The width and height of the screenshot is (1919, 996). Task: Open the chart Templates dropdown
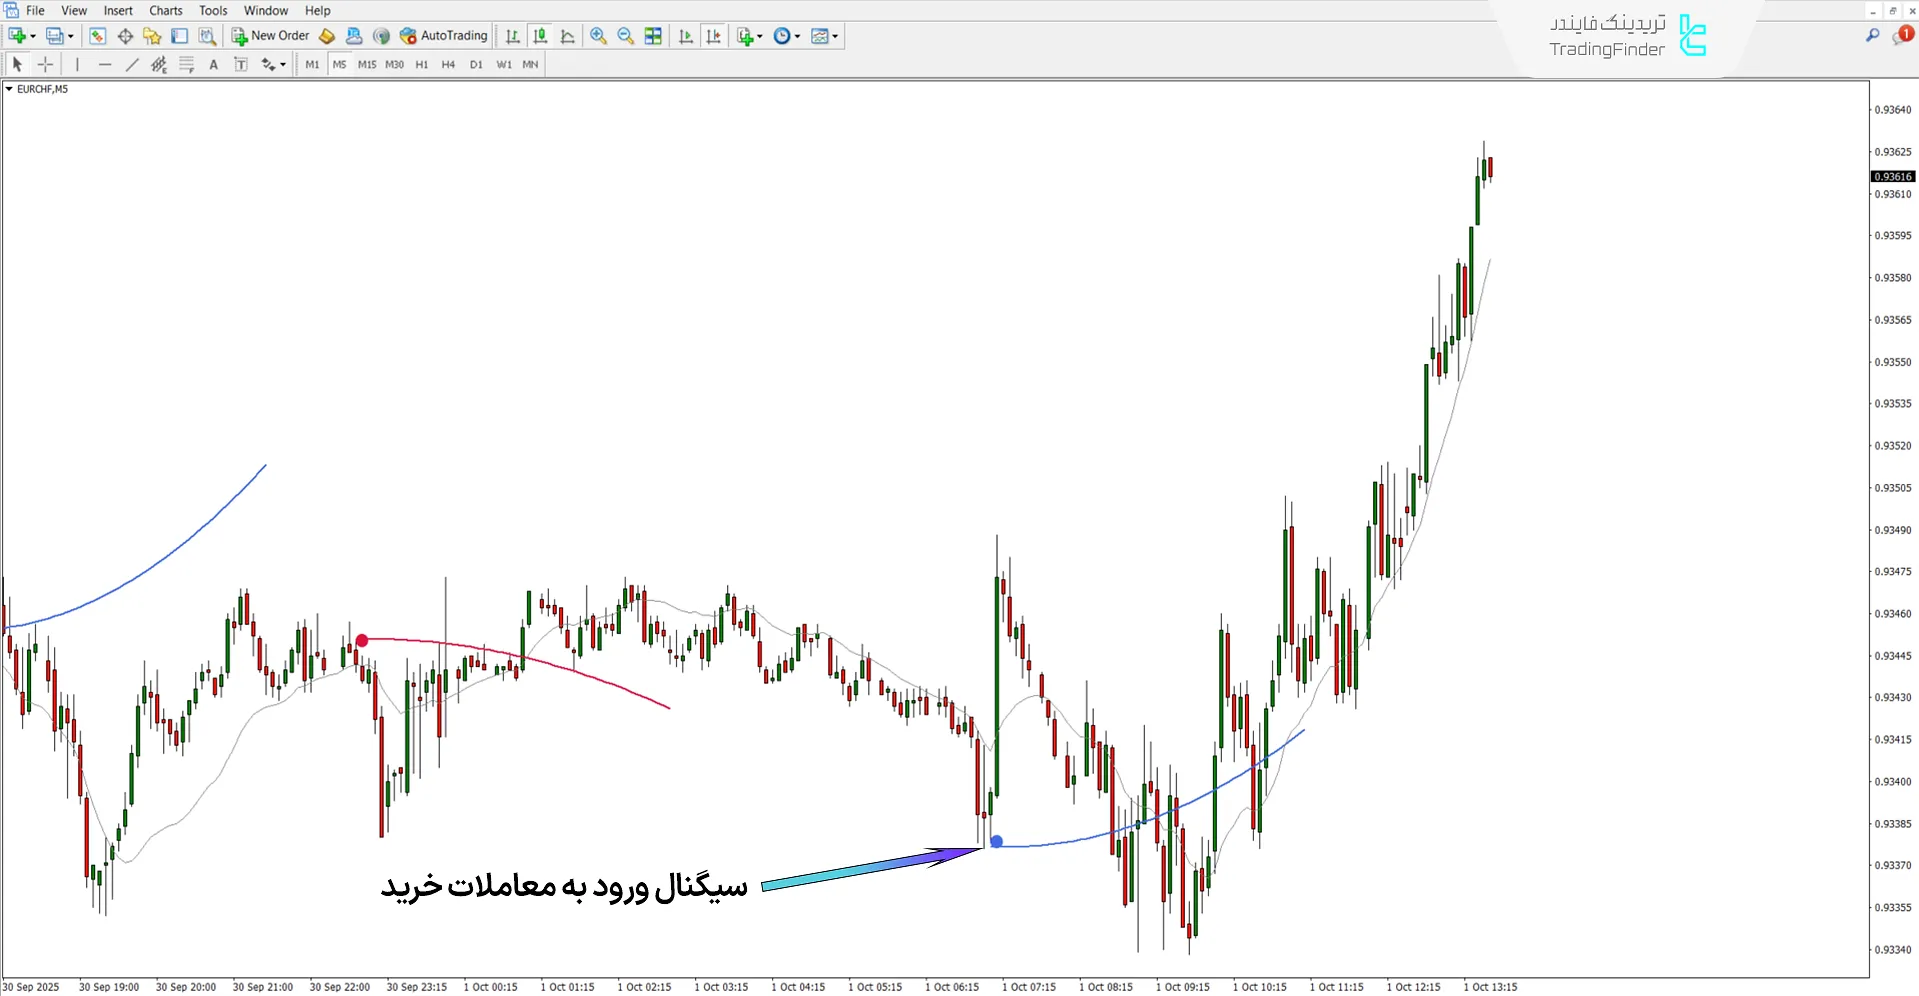pos(824,36)
